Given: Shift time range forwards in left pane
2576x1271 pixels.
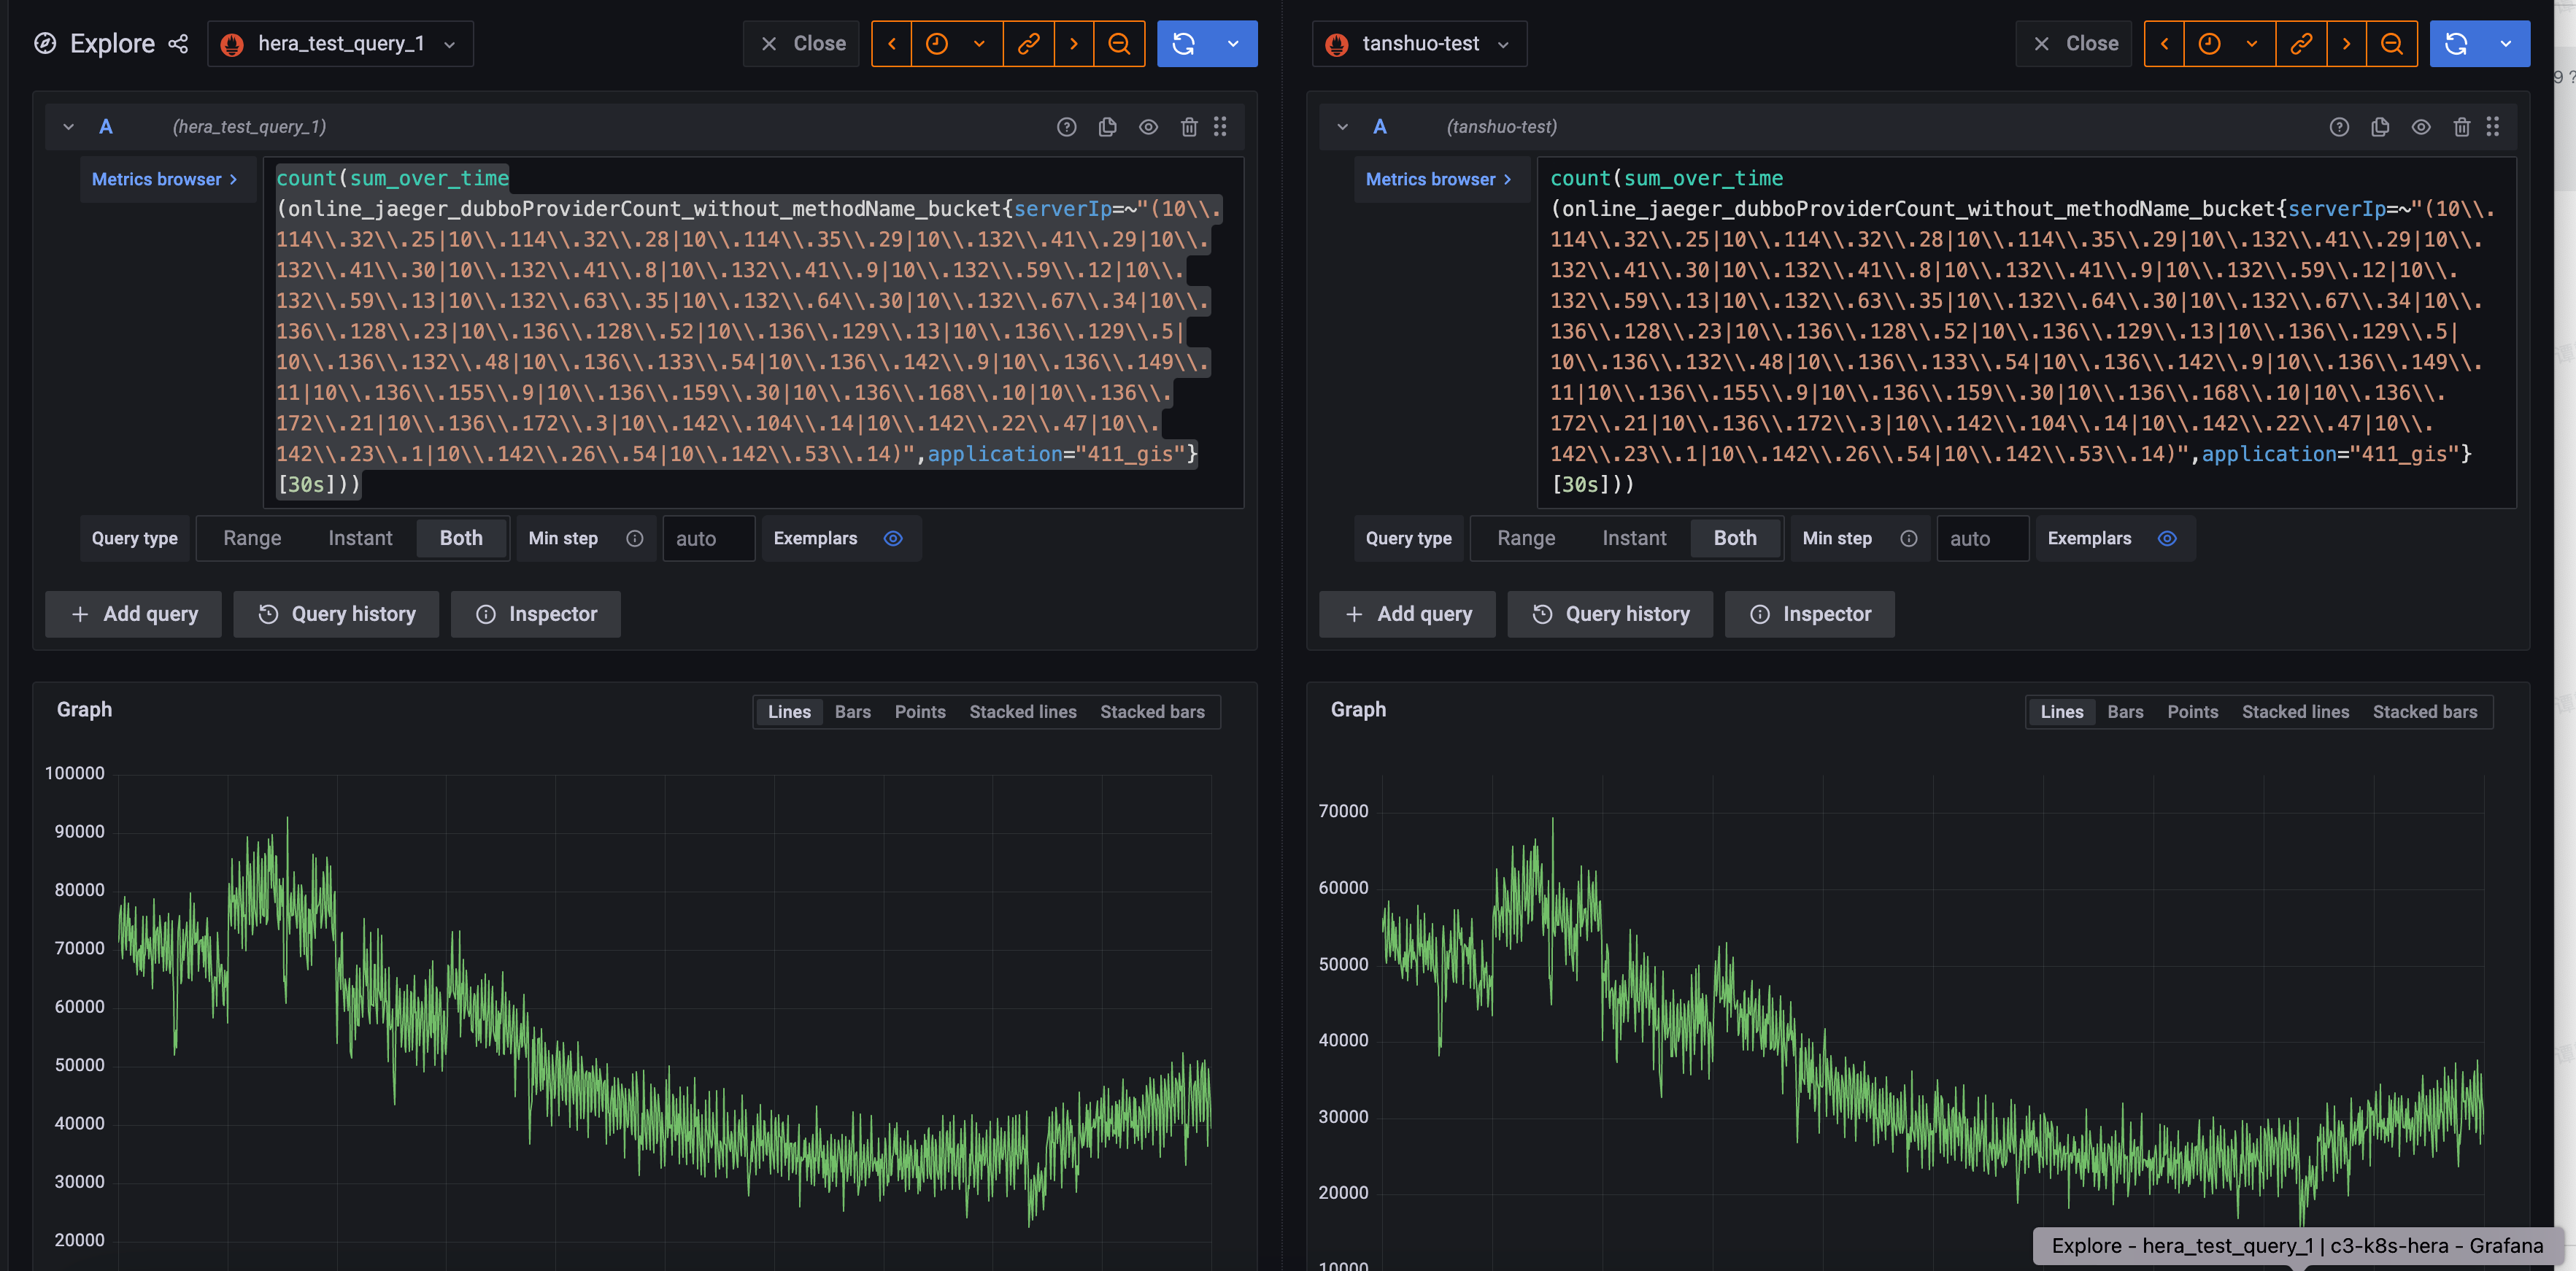Looking at the screenshot, I should pyautogui.click(x=1074, y=43).
